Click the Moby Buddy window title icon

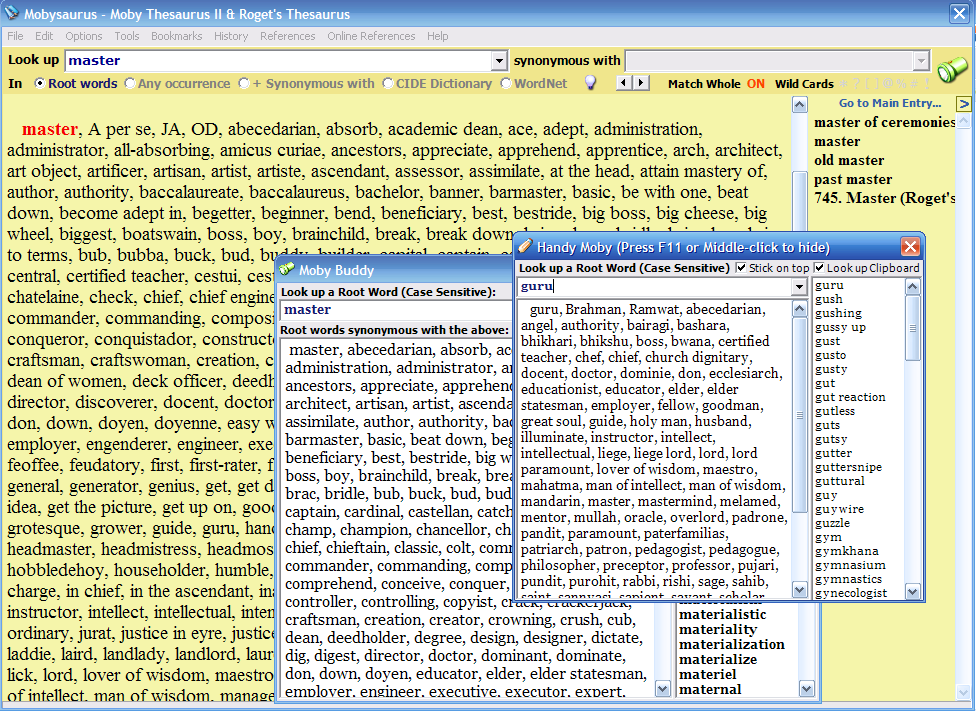coord(286,270)
